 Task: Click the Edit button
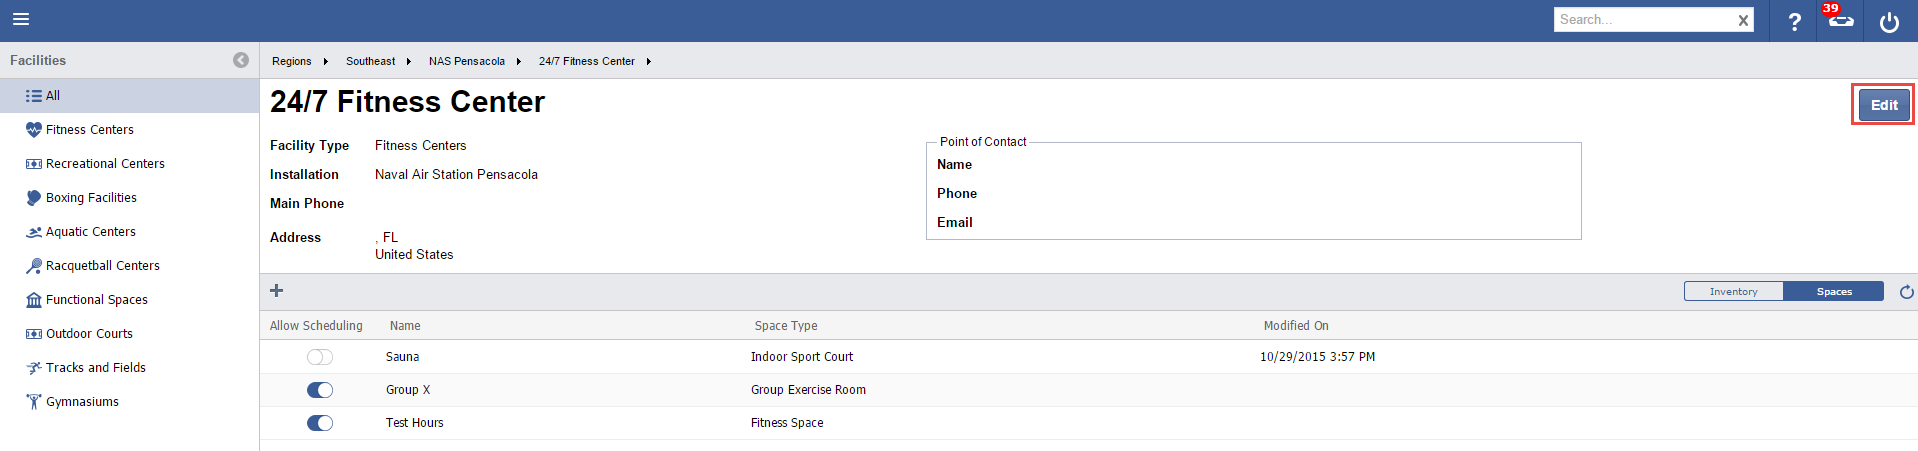click(x=1884, y=105)
